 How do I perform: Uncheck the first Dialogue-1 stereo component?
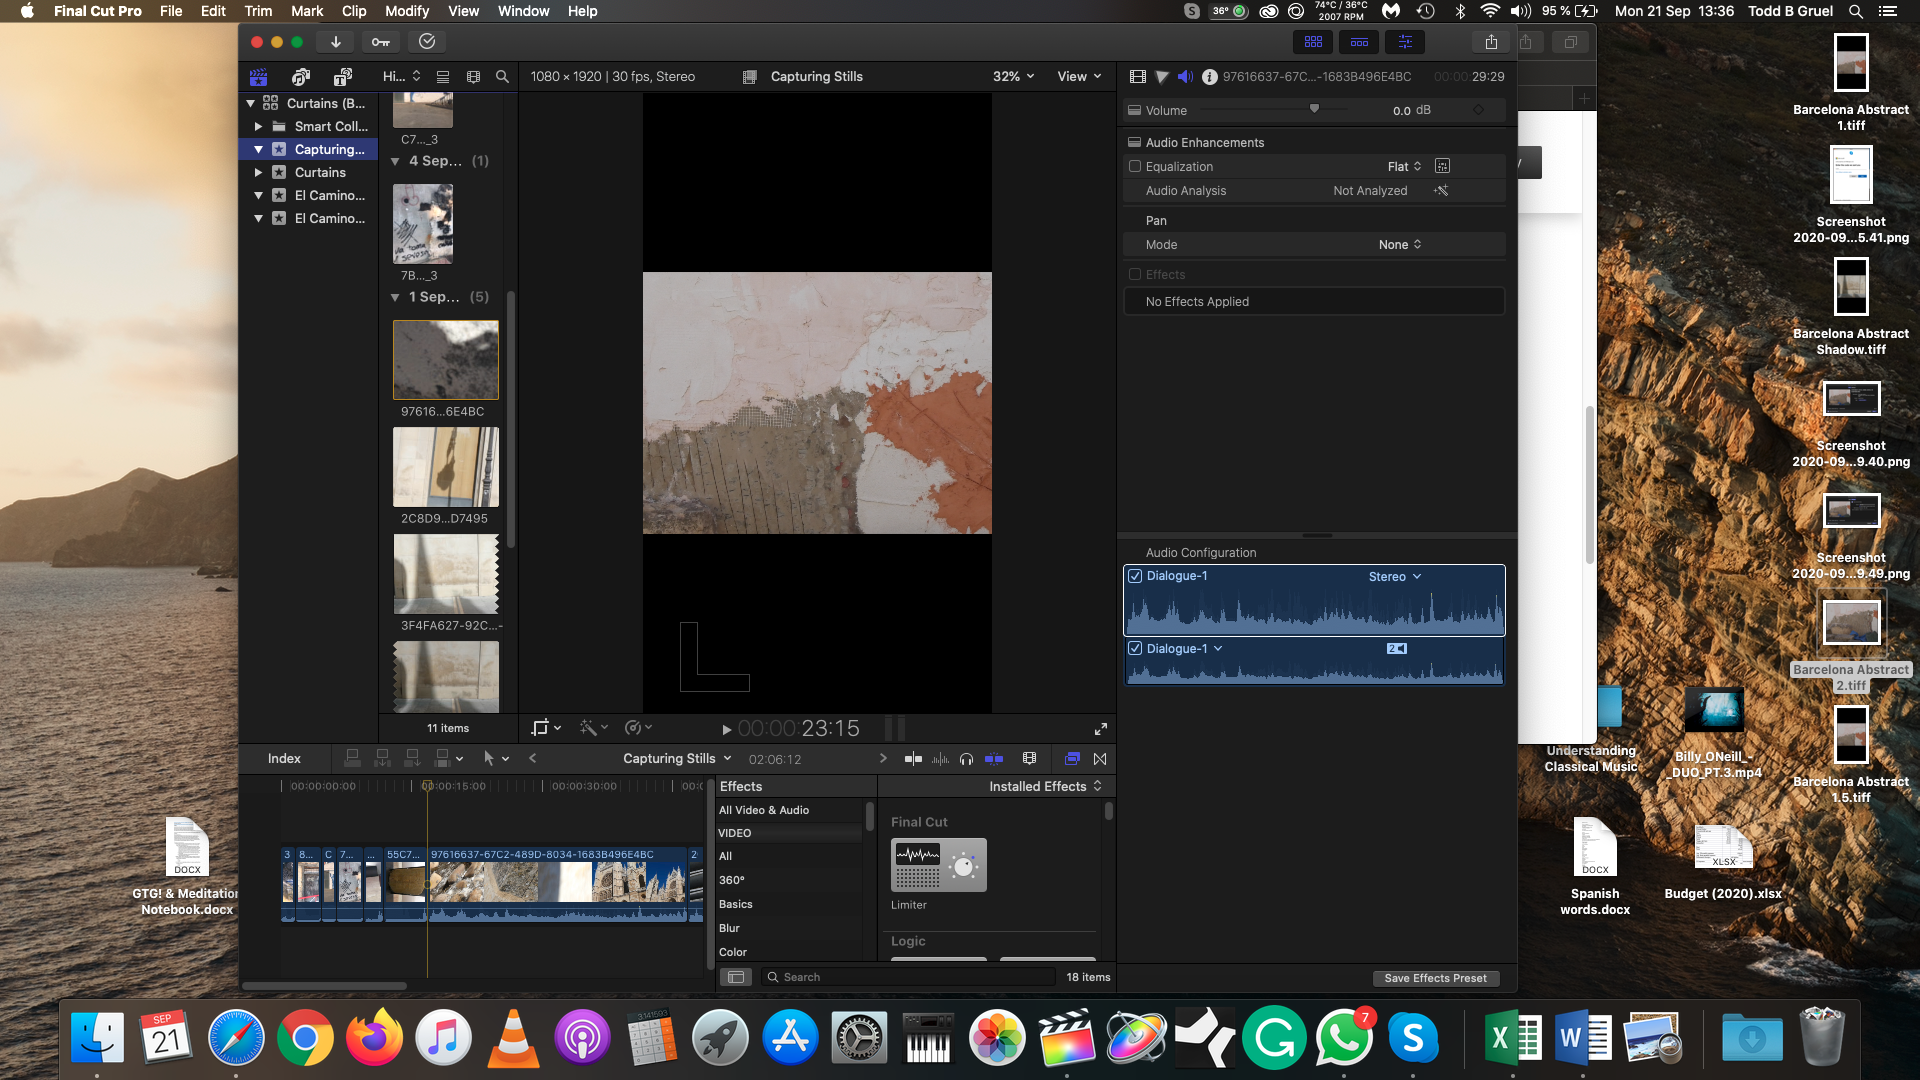(1135, 576)
